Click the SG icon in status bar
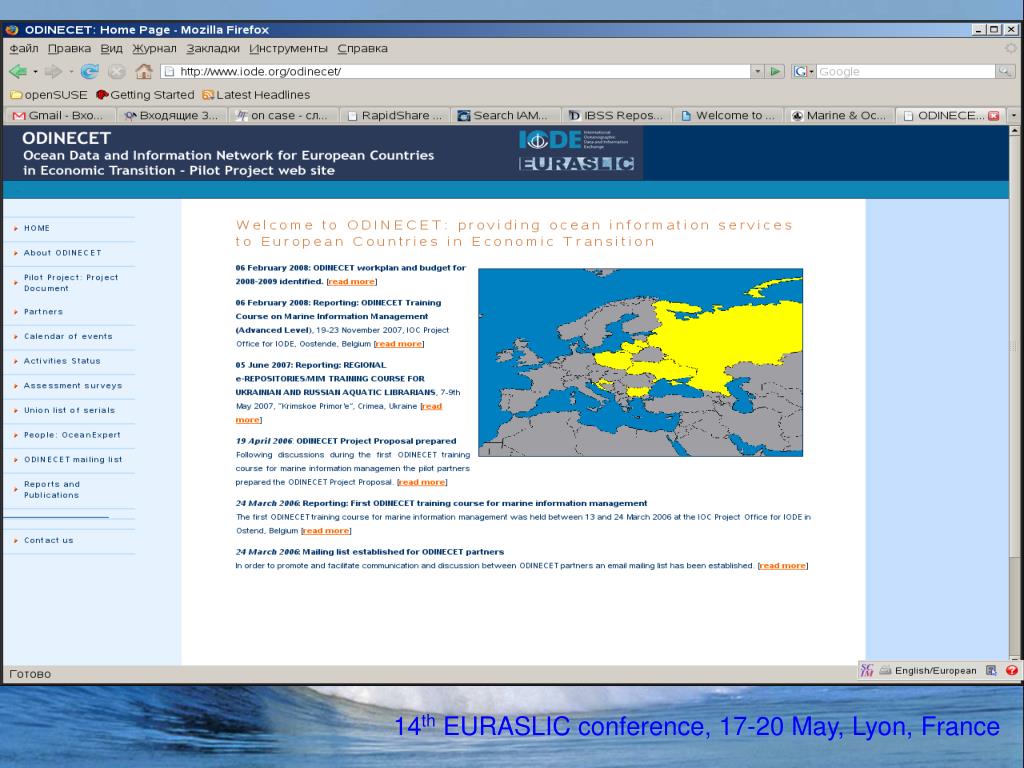Image resolution: width=1024 pixels, height=768 pixels. (x=867, y=670)
